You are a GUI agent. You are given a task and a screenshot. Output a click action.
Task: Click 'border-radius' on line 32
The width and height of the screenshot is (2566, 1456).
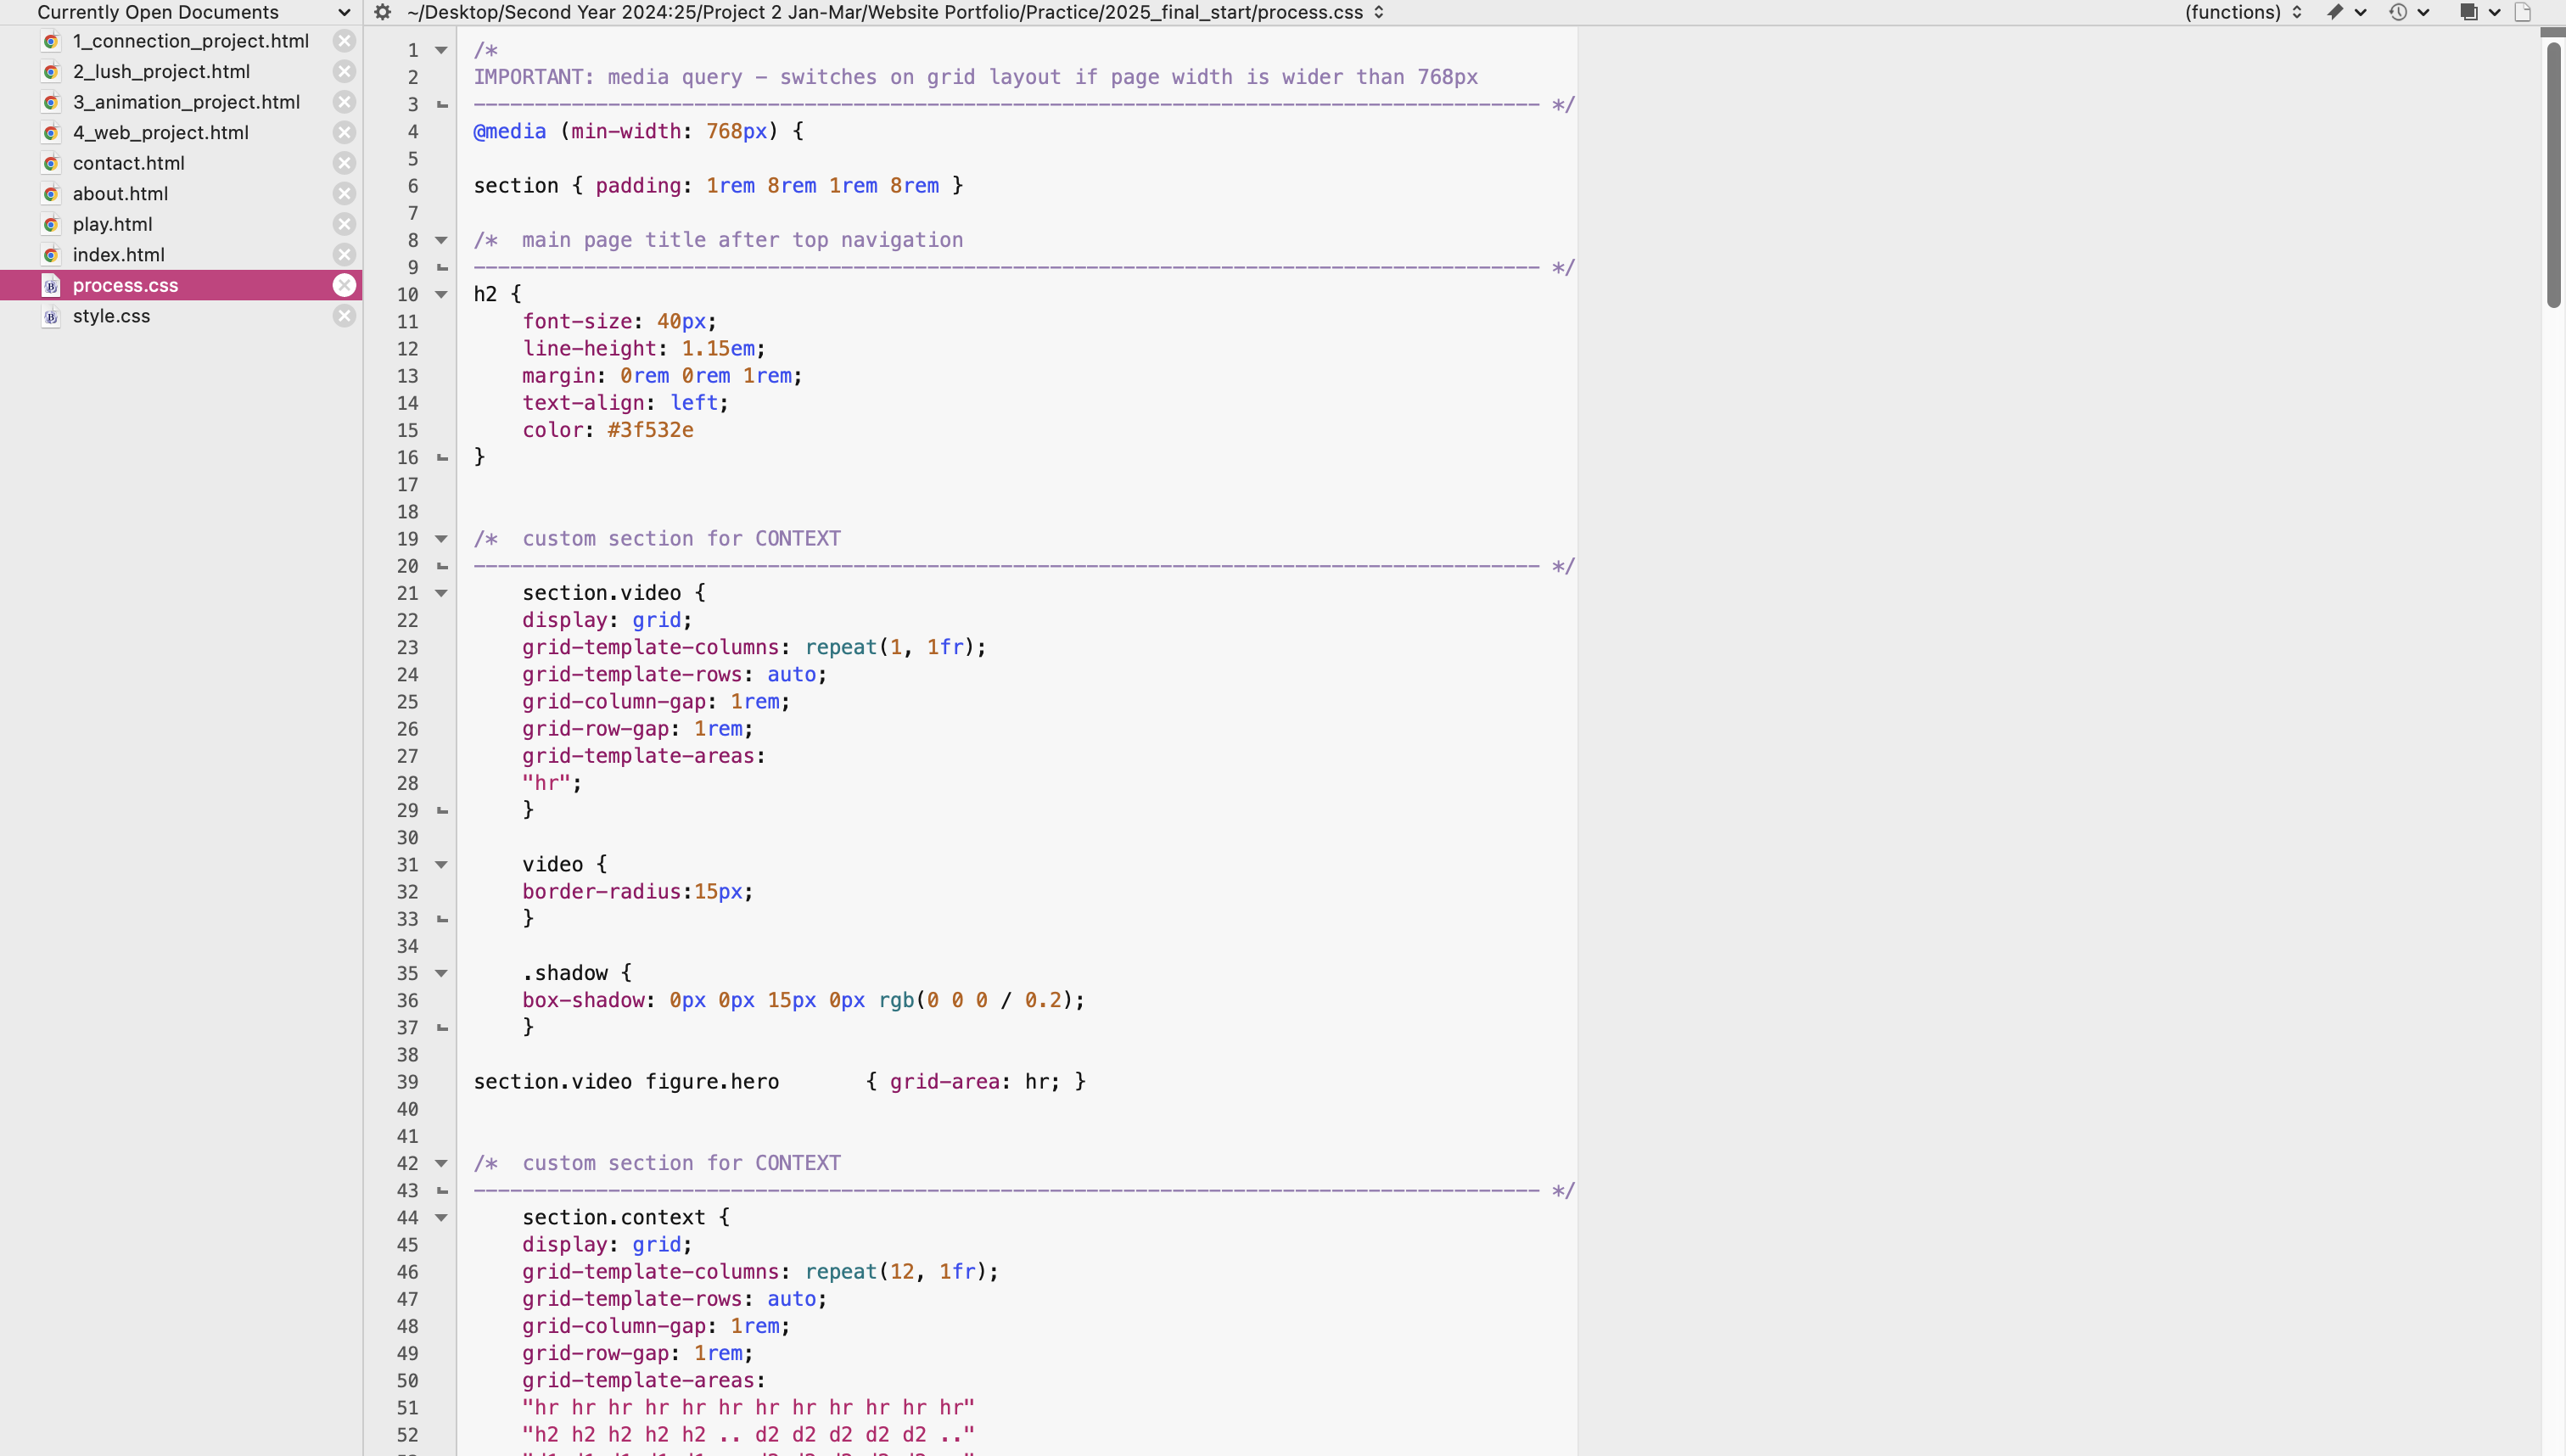coord(601,892)
